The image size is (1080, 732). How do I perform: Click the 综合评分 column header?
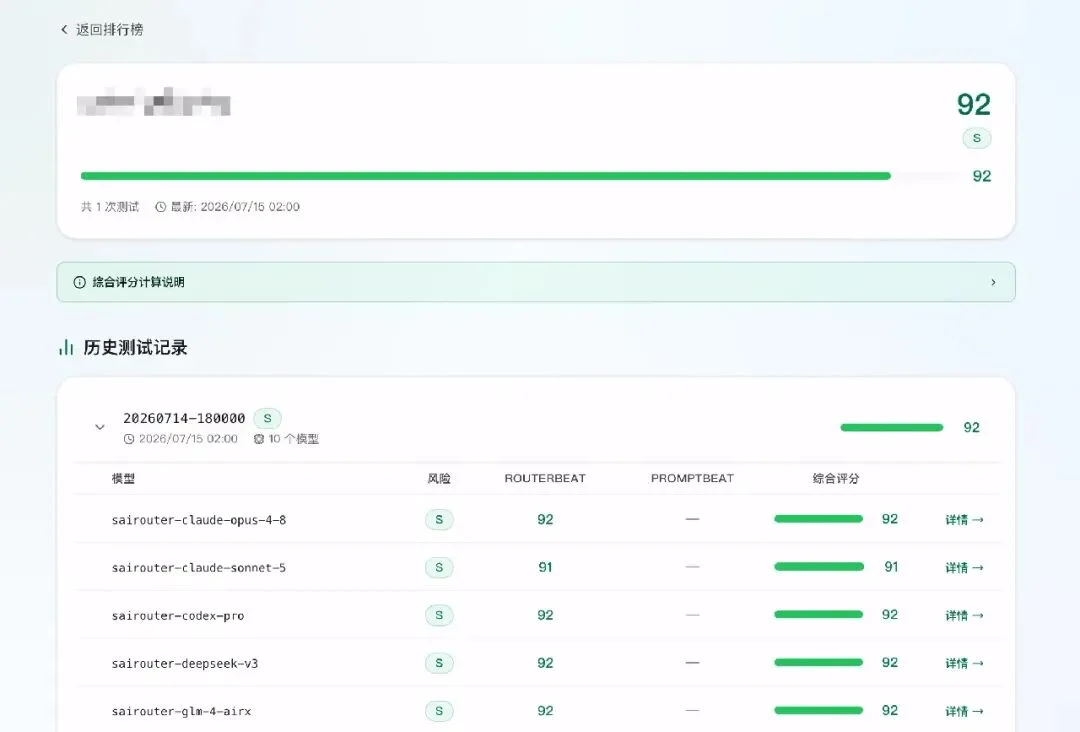(835, 479)
